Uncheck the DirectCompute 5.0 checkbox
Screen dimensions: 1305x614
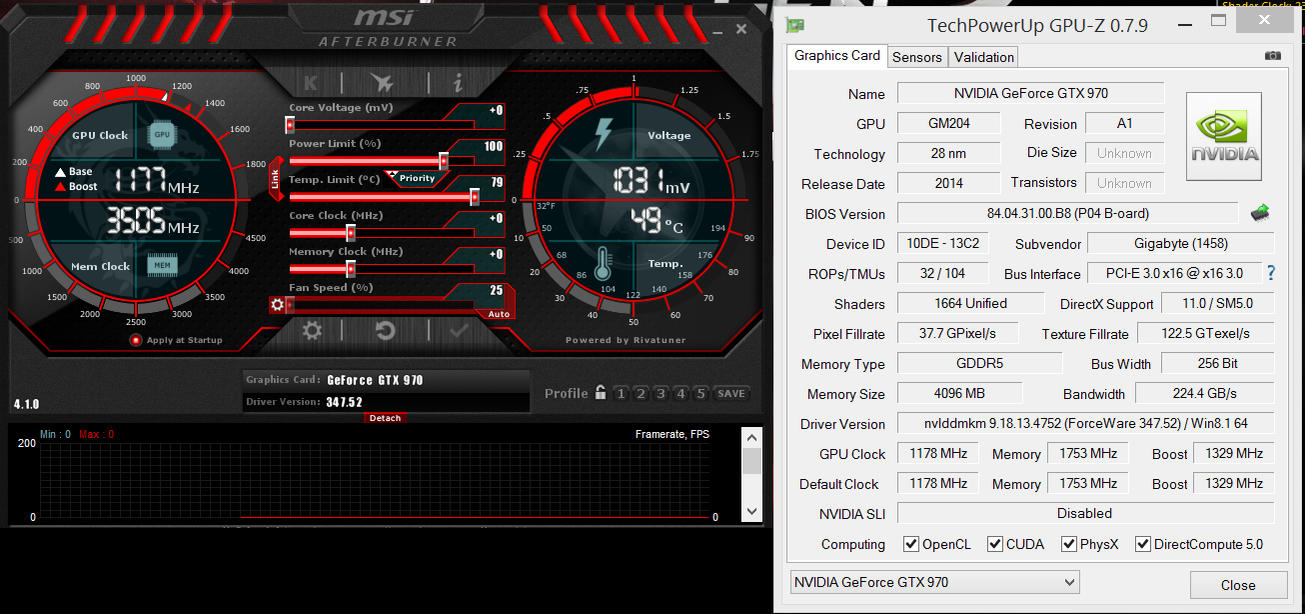pos(1143,544)
